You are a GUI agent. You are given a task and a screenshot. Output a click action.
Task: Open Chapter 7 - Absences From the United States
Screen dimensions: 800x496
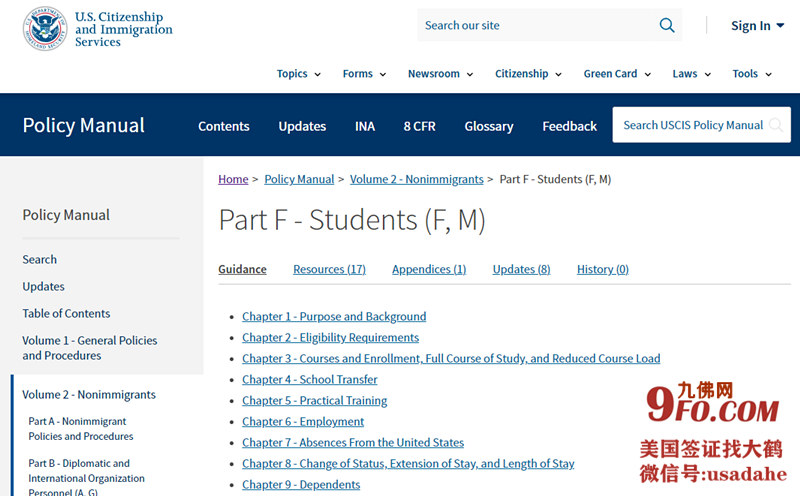tap(353, 442)
